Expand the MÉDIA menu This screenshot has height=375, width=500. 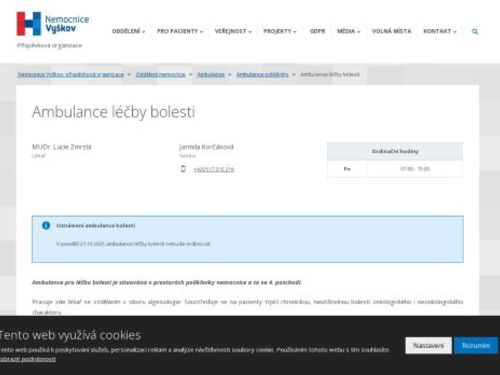pyautogui.click(x=349, y=31)
